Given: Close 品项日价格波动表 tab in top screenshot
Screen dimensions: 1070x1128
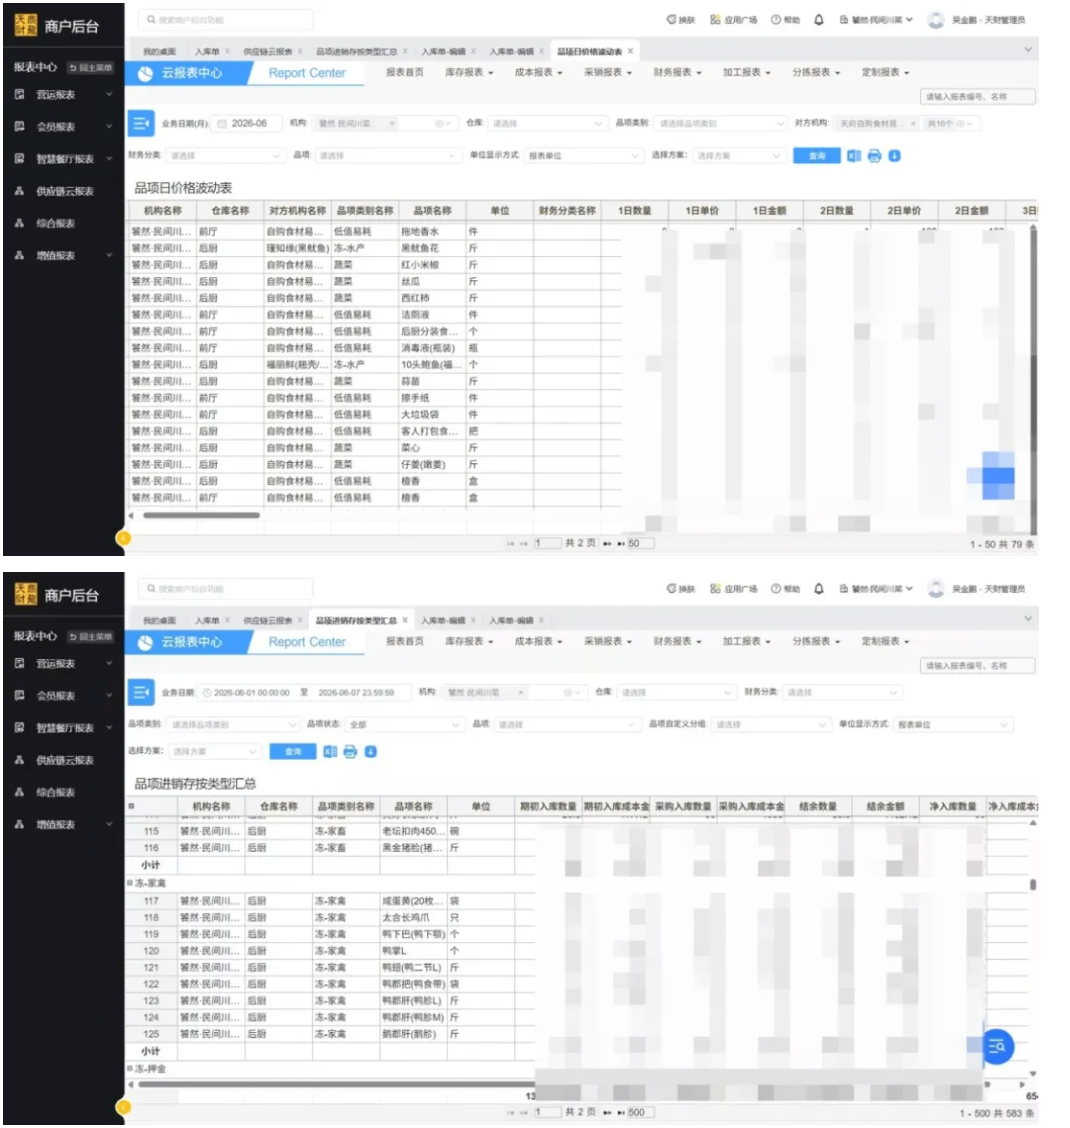Looking at the screenshot, I should [630, 51].
